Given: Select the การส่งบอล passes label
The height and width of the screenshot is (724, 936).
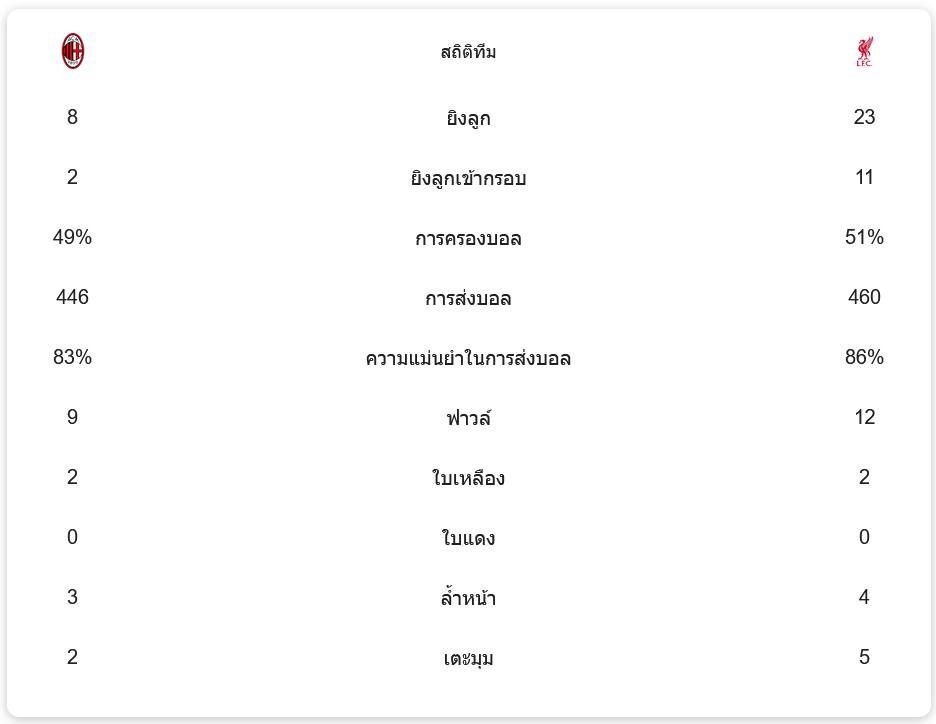Looking at the screenshot, I should click(x=468, y=299).
